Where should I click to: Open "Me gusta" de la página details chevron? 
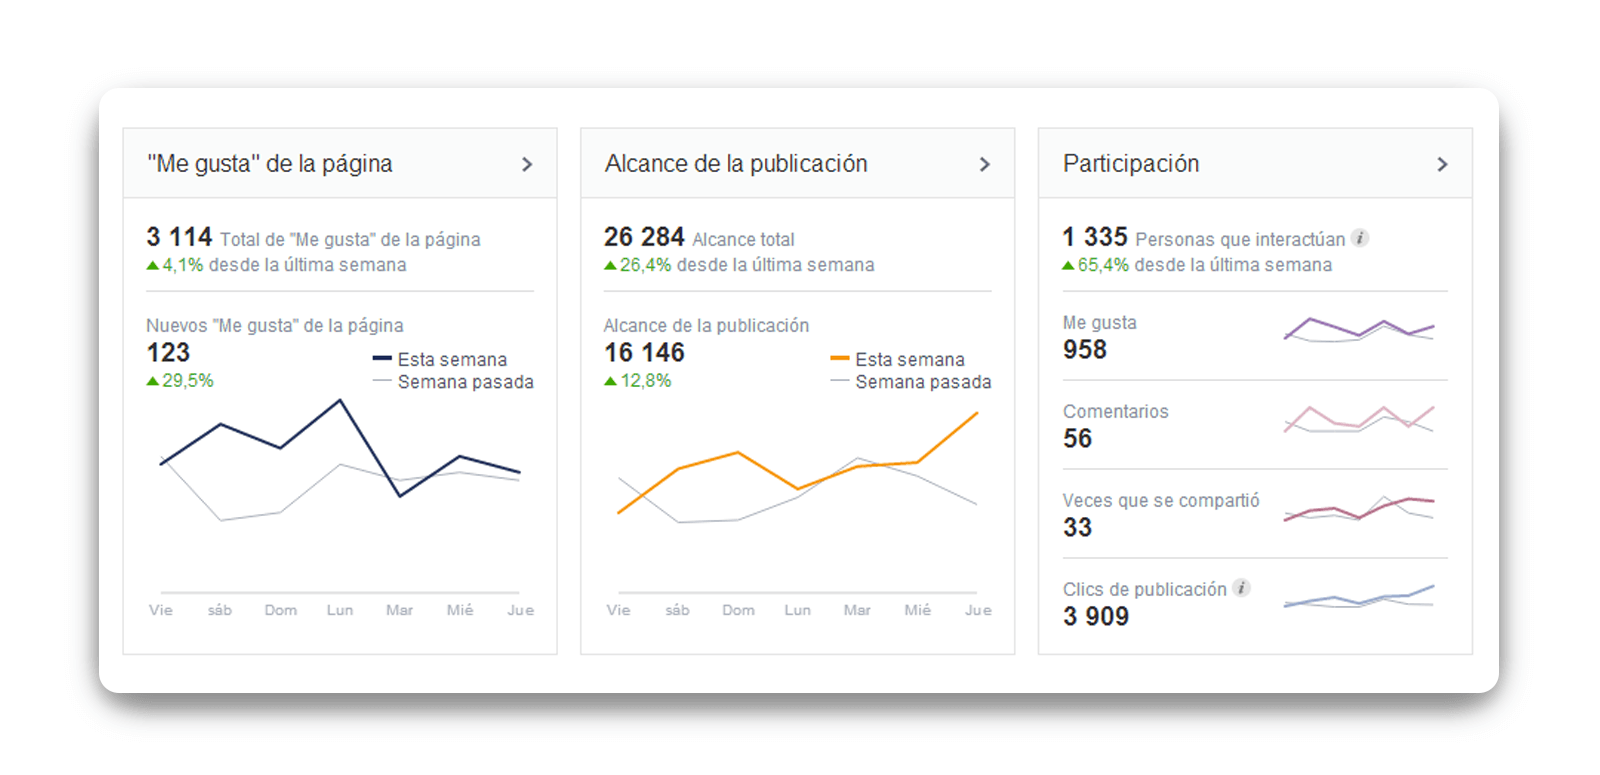pyautogui.click(x=527, y=164)
